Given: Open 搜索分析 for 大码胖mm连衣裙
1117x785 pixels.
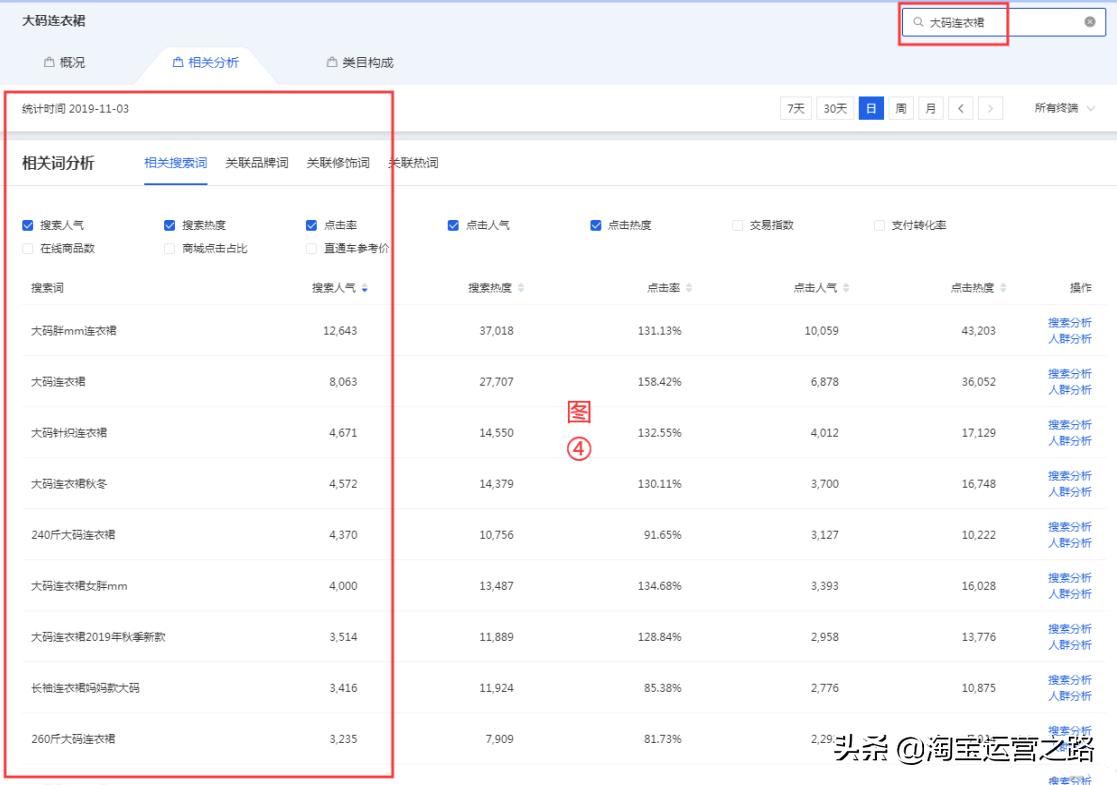Looking at the screenshot, I should (1071, 322).
